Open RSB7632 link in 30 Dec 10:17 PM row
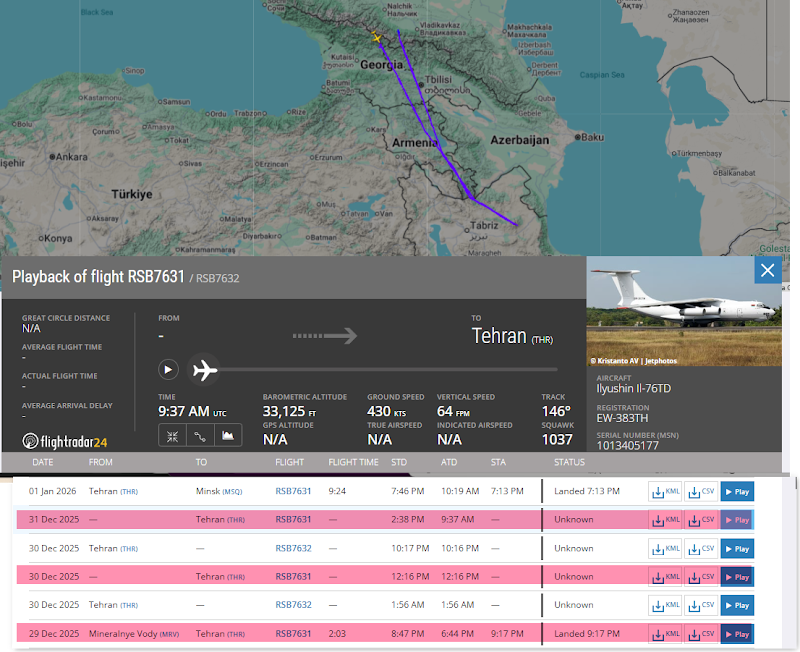This screenshot has height=652, width=800. click(x=293, y=548)
